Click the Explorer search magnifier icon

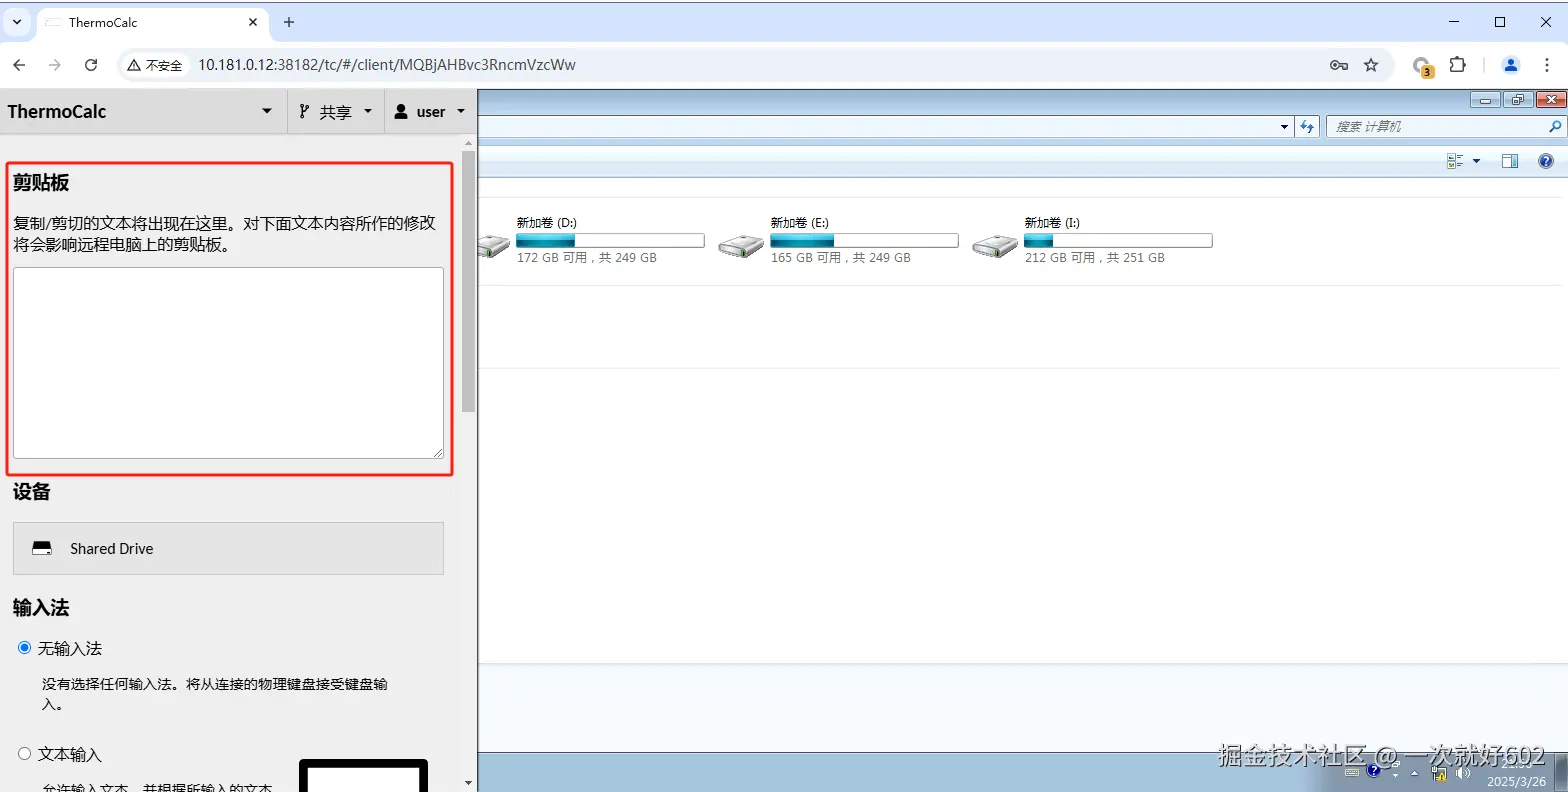1554,126
